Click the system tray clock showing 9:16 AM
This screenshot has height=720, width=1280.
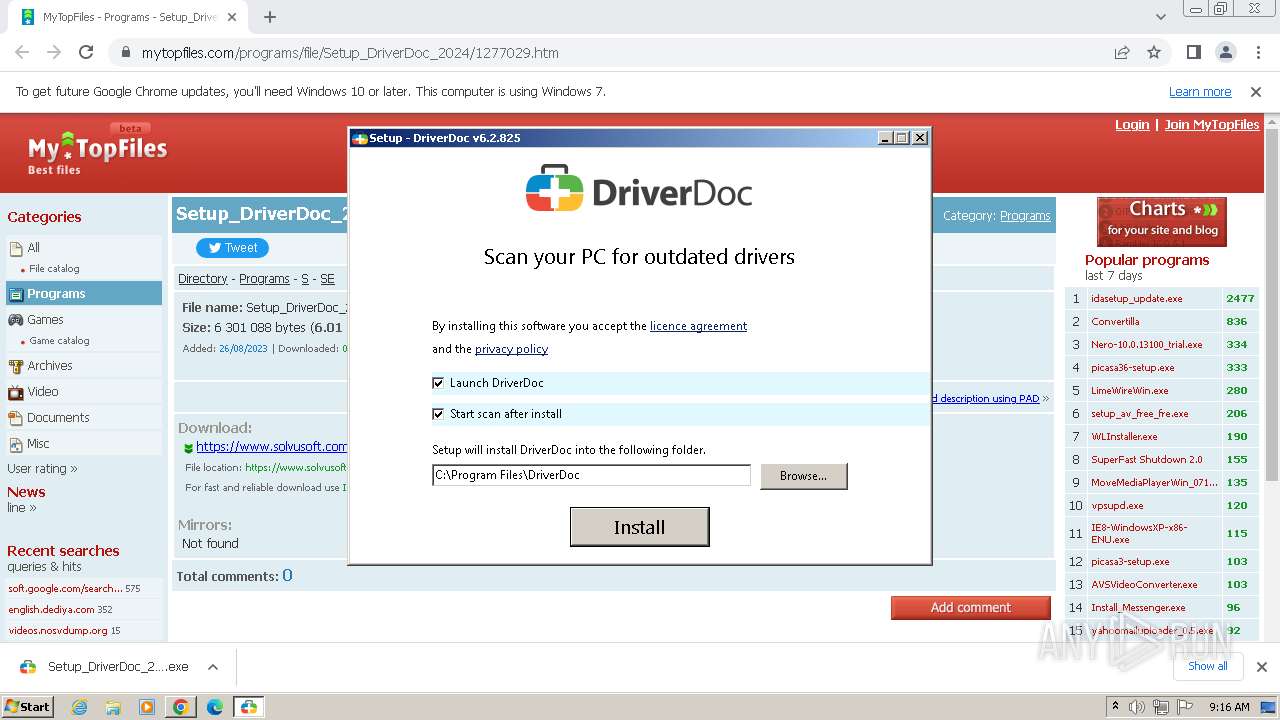point(1229,707)
